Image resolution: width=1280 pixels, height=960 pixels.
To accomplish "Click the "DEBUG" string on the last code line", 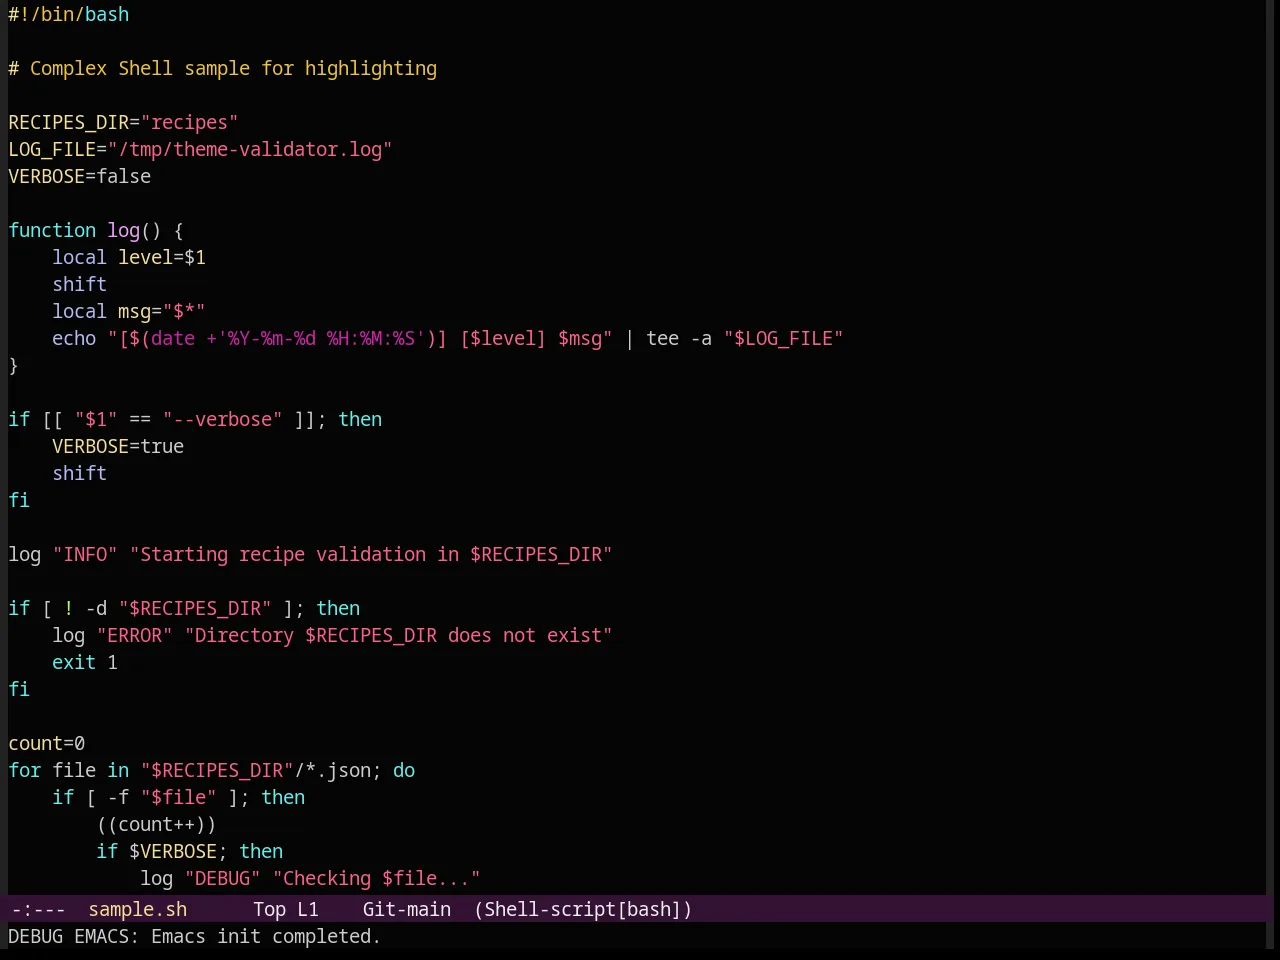I will click(223, 879).
